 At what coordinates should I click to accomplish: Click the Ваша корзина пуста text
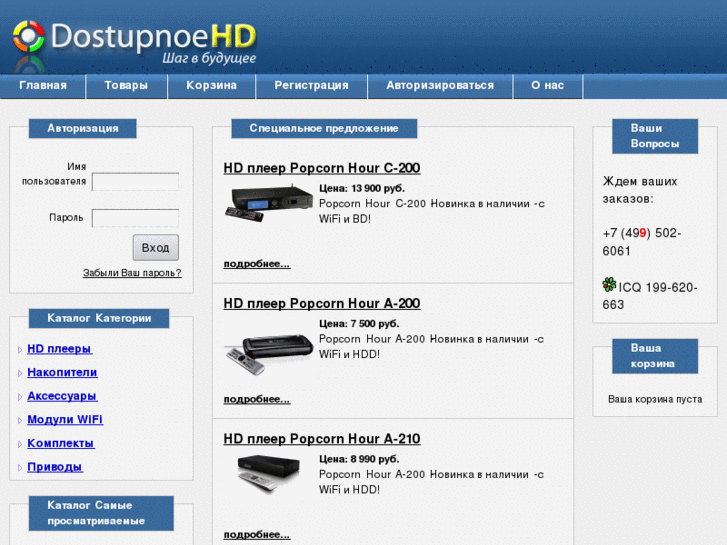(x=655, y=399)
